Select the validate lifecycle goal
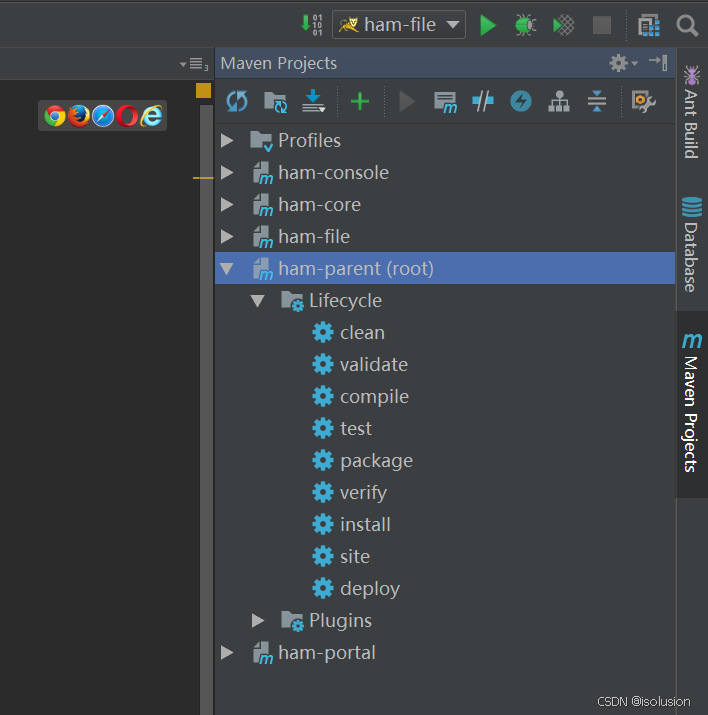The height and width of the screenshot is (715, 708). pyautogui.click(x=360, y=364)
